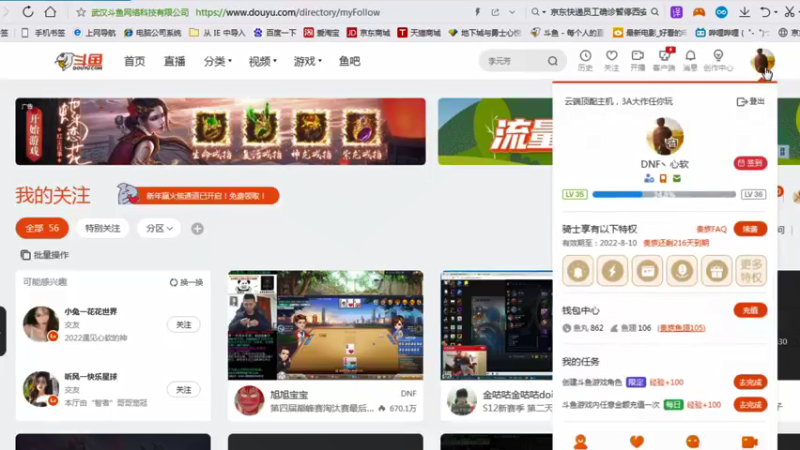The width and height of the screenshot is (800, 450).
Task: Open the 金咕咕金咕咕doinb stream thumbnail
Action: point(496,325)
